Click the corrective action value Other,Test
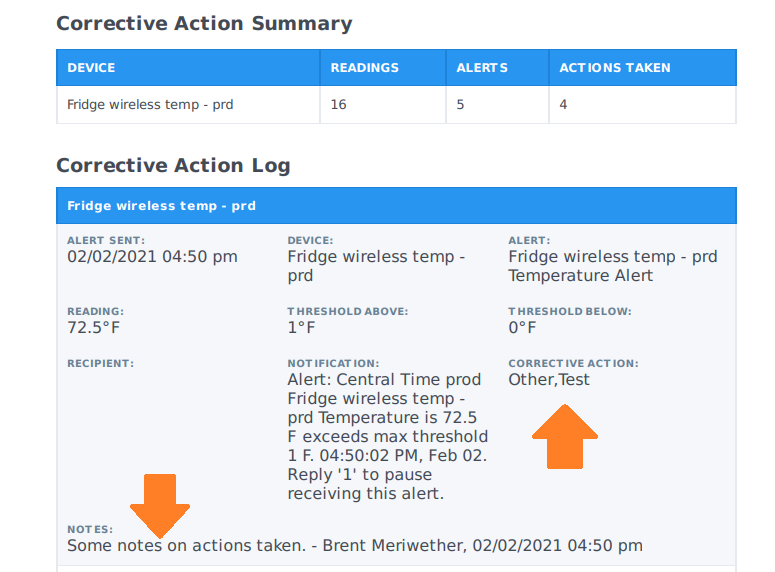Viewport: 775px width, 572px height. (549, 379)
